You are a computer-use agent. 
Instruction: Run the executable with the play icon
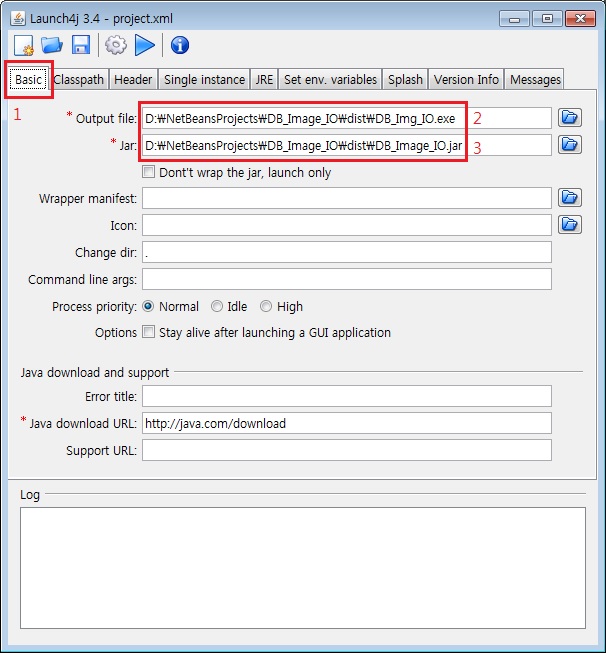pos(145,45)
